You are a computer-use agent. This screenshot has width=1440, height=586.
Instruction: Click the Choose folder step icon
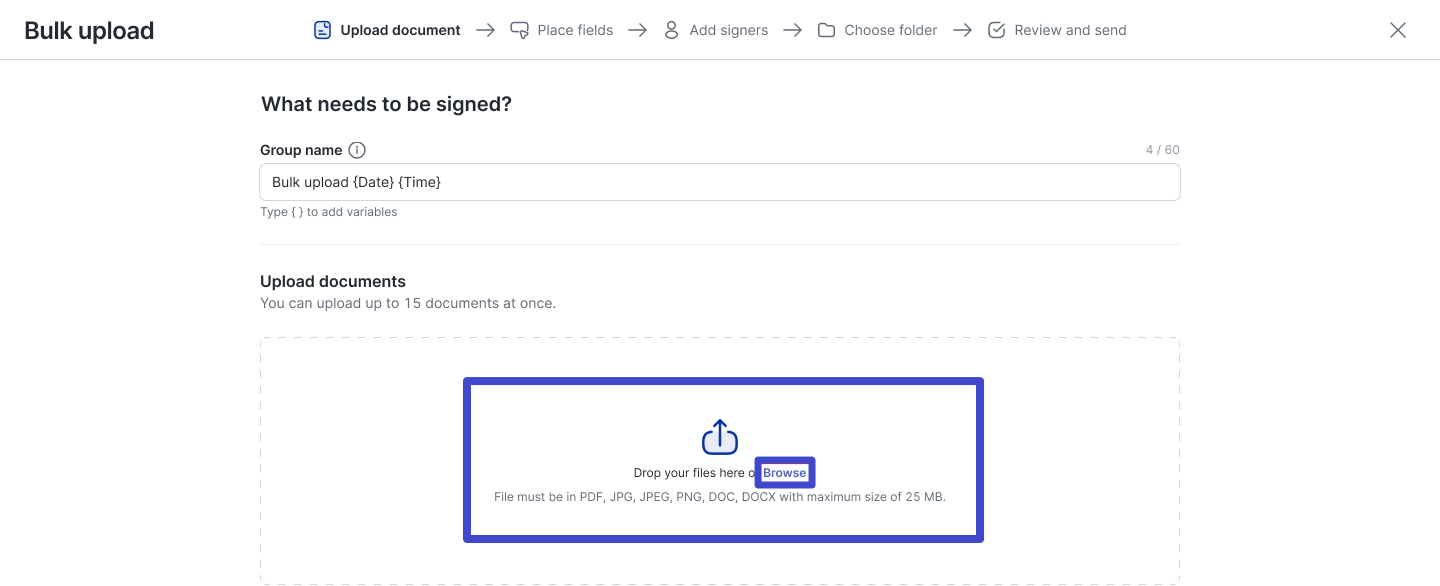tap(826, 30)
